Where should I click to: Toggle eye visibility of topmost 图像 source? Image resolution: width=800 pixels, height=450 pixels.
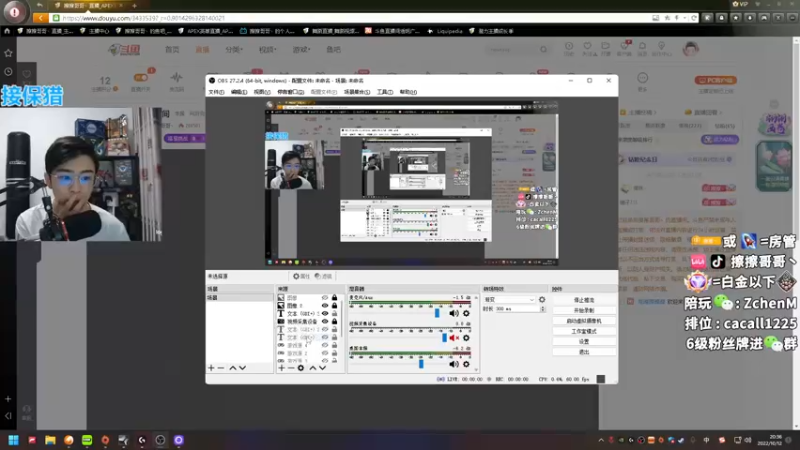pos(324,297)
